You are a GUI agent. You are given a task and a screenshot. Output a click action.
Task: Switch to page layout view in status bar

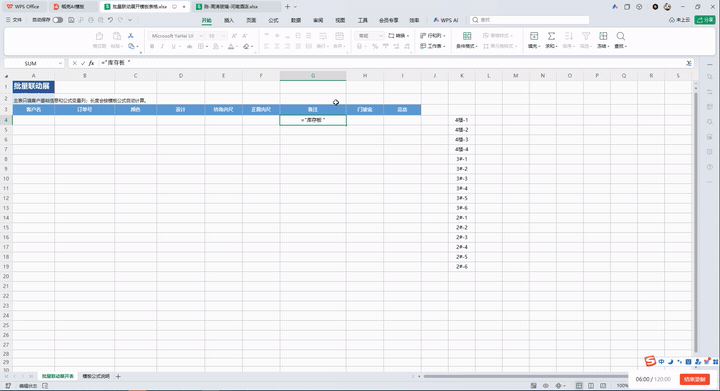point(591,386)
